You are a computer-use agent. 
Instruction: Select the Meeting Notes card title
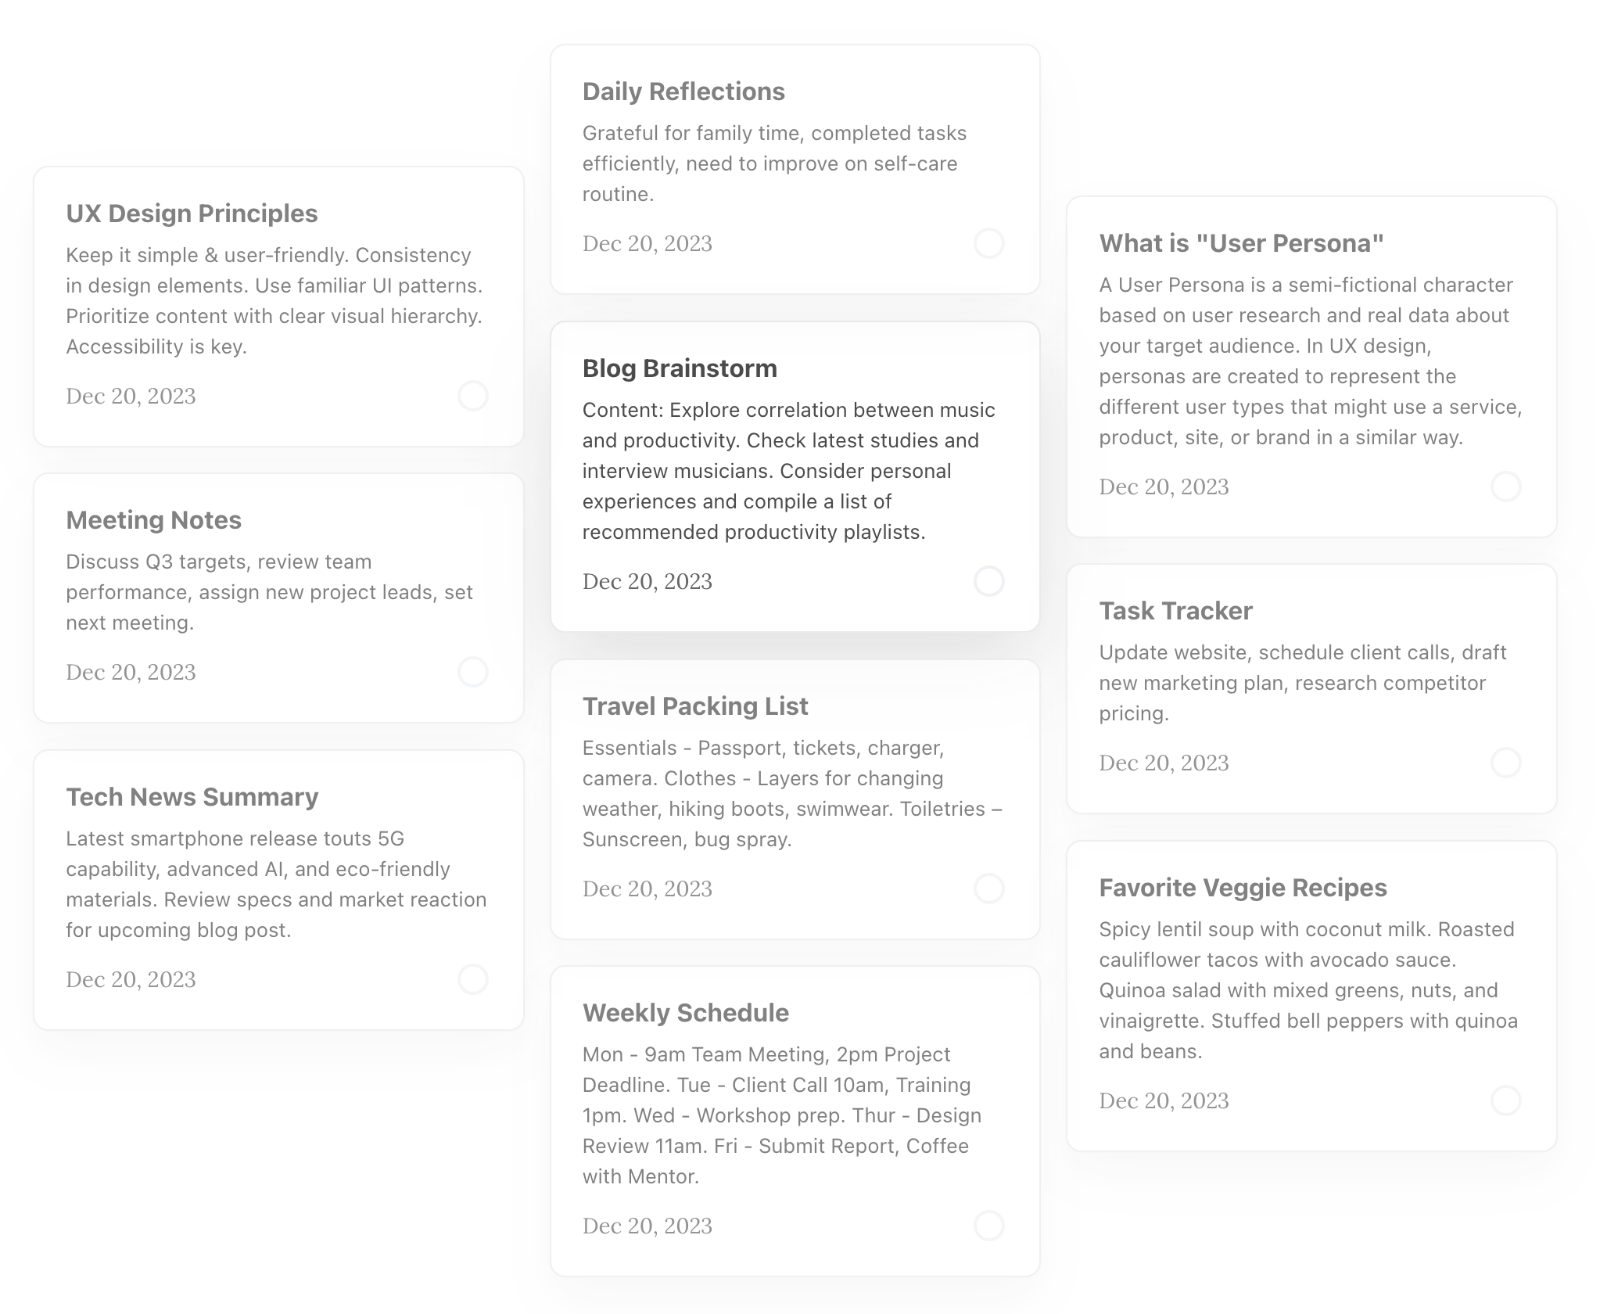coord(154,521)
